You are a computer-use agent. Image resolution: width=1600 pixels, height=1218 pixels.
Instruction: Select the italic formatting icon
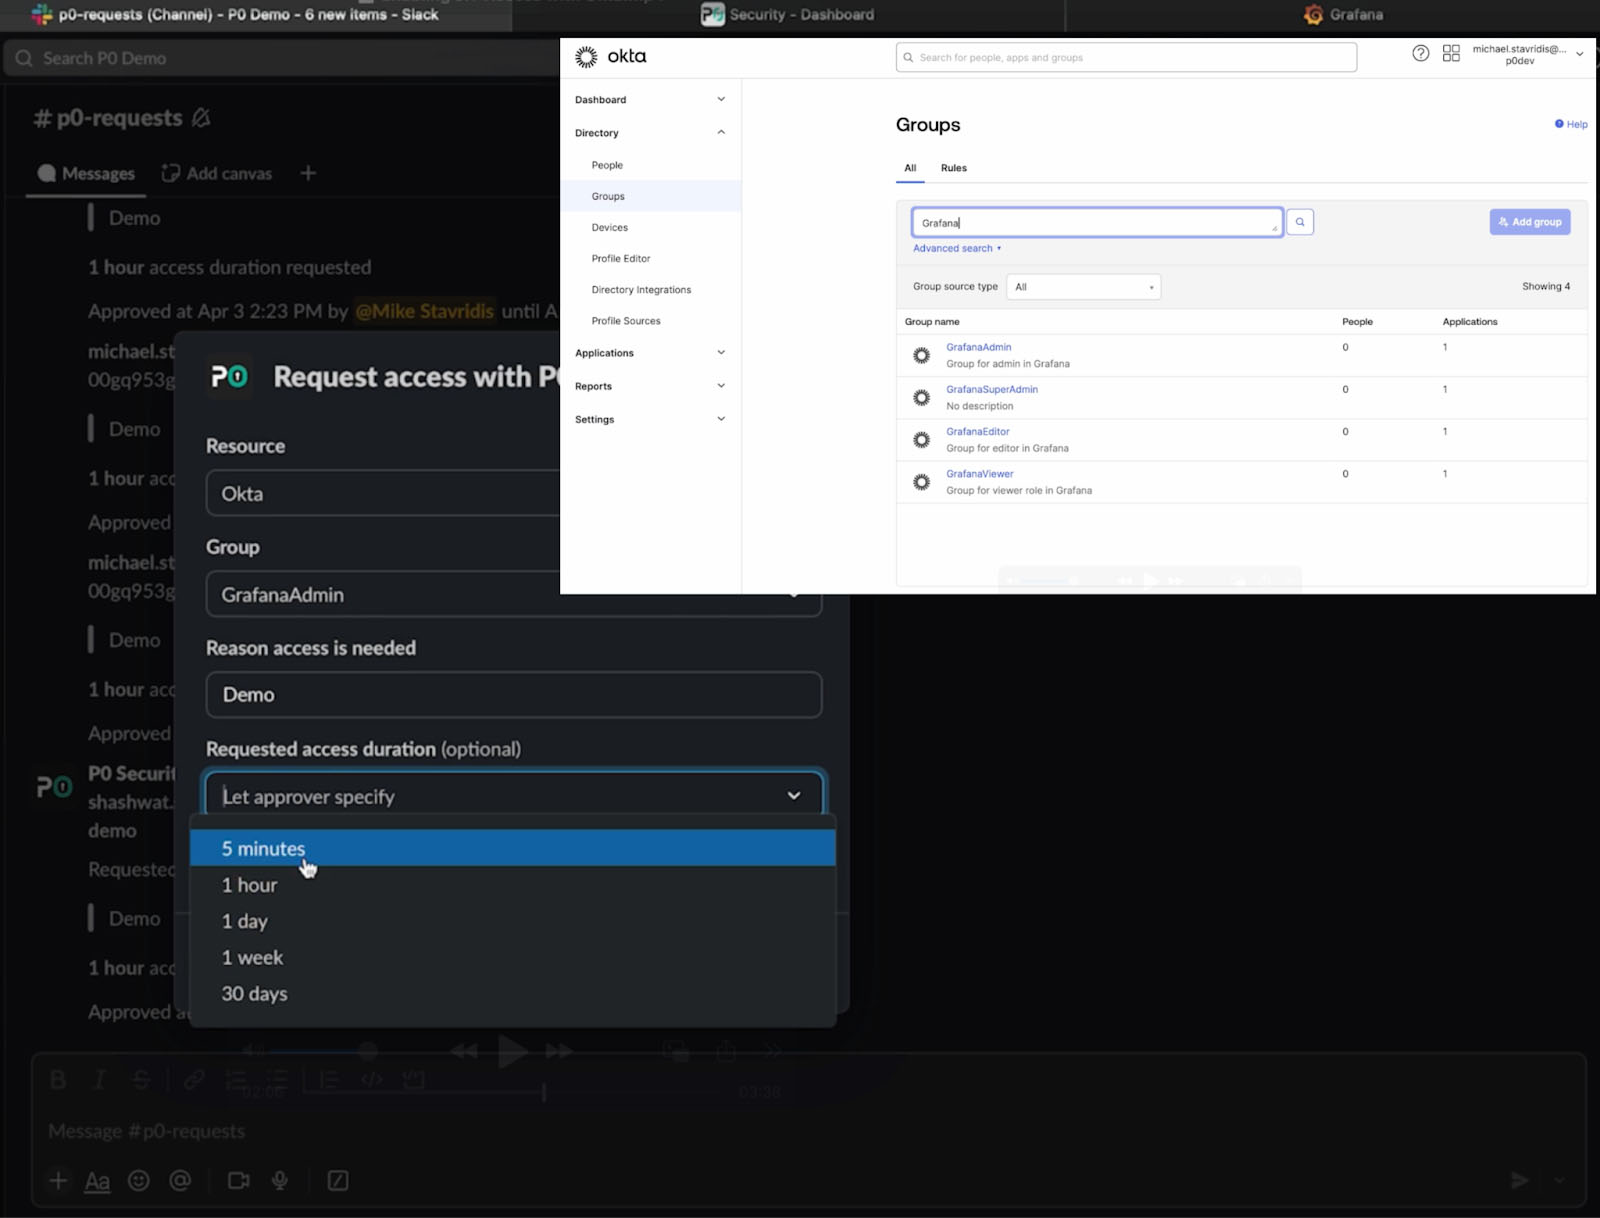pos(99,1080)
